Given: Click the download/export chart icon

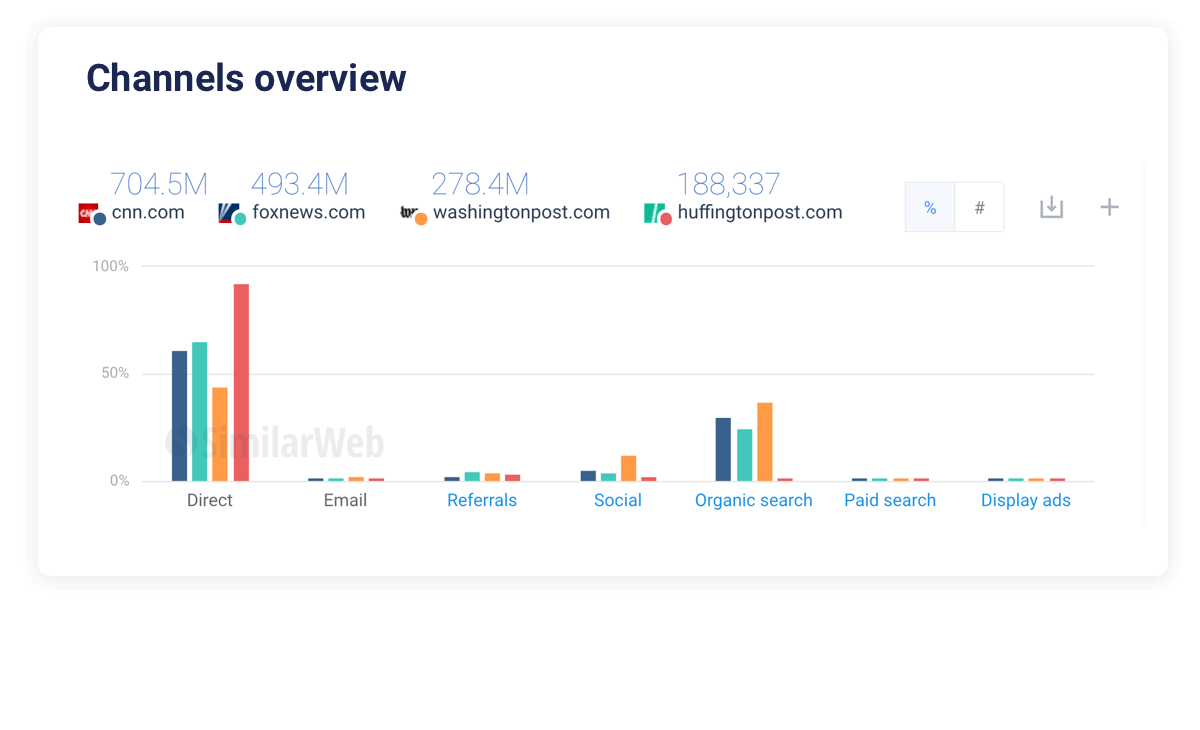Looking at the screenshot, I should [x=1051, y=206].
